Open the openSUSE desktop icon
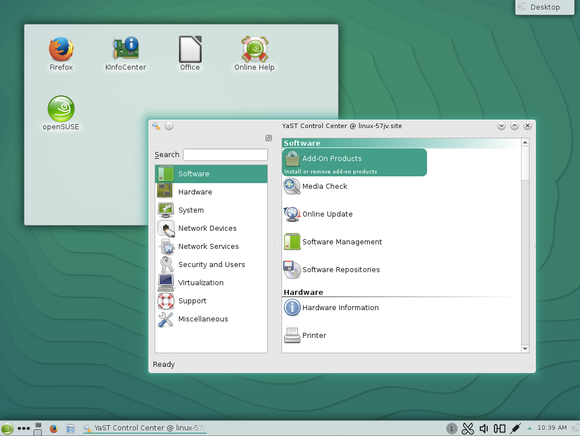This screenshot has height=436, width=580. 61,113
